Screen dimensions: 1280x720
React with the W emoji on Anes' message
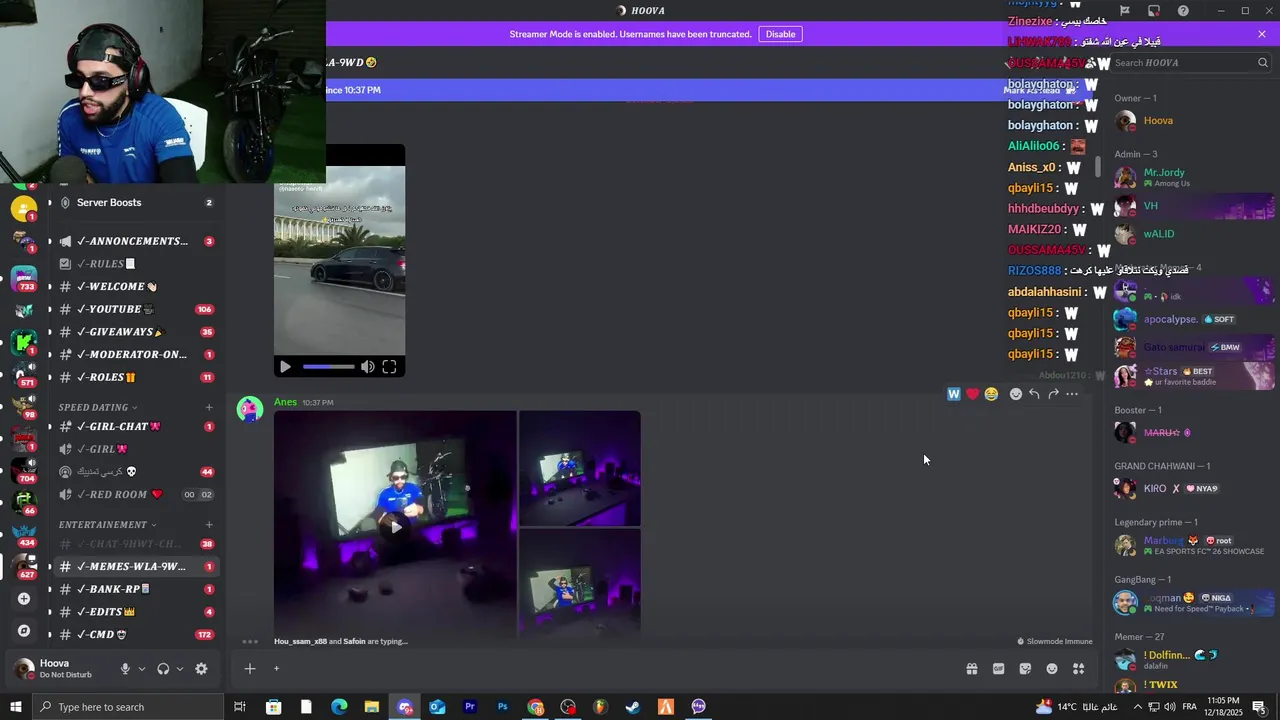(x=954, y=394)
